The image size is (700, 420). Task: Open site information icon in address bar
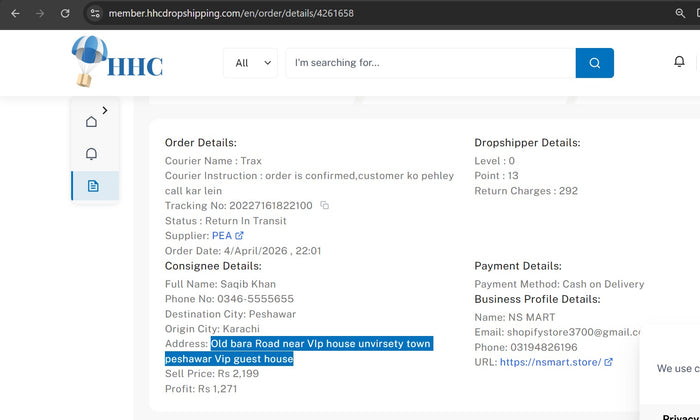point(95,13)
